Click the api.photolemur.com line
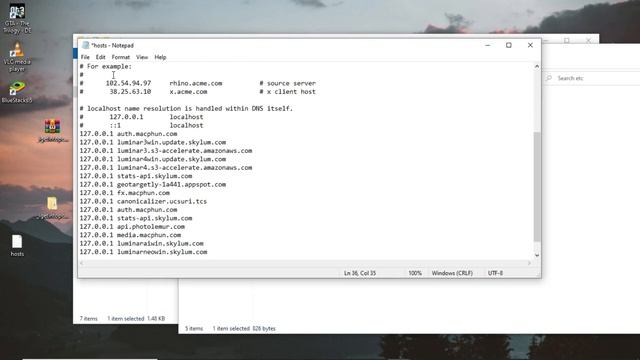This screenshot has height=360, width=640. pos(132,227)
